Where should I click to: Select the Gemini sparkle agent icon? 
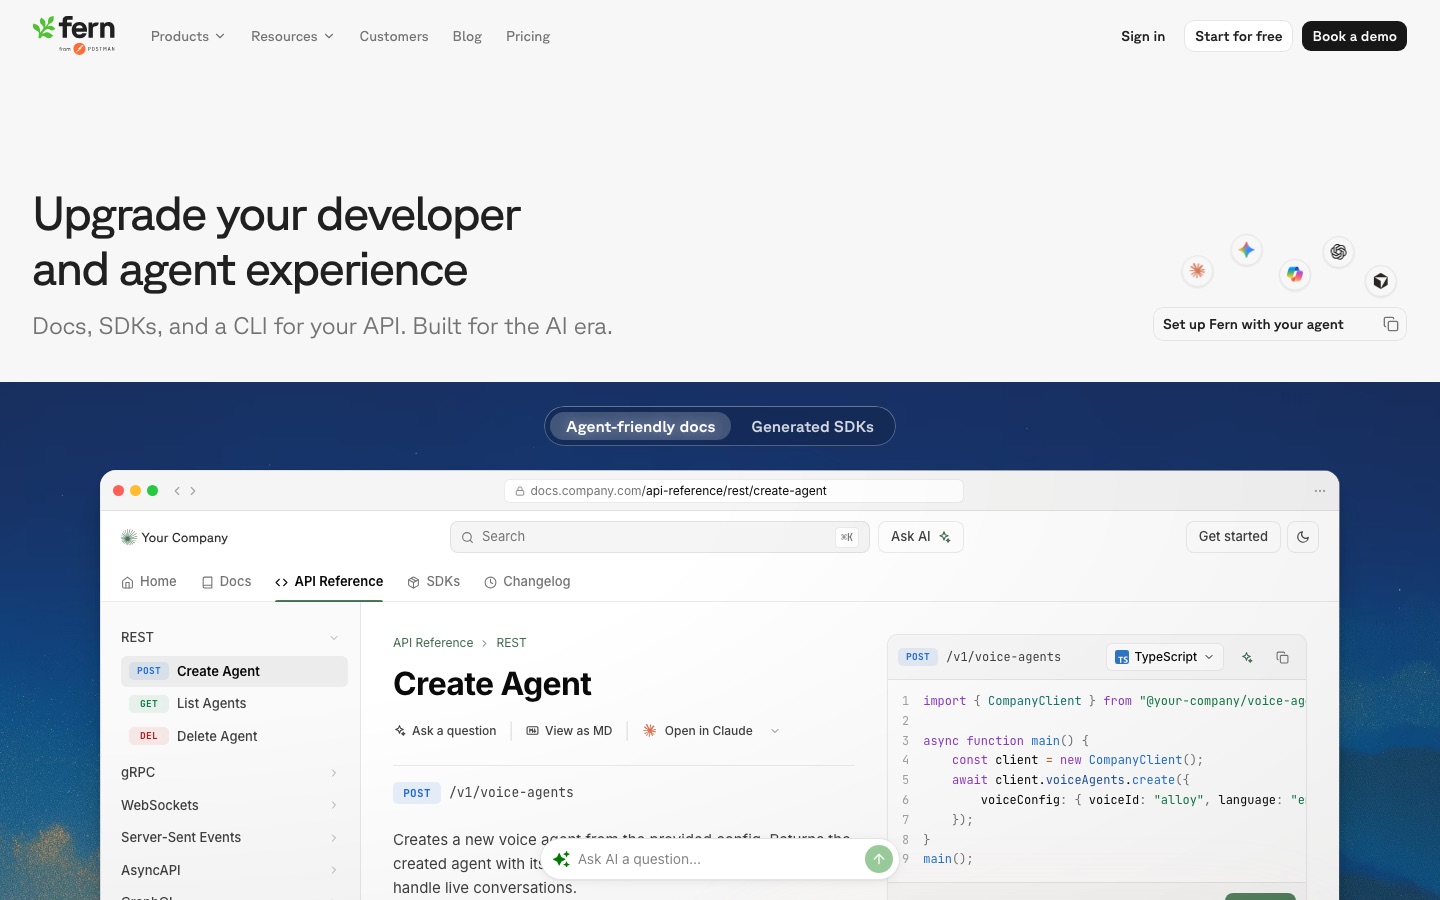1246,250
